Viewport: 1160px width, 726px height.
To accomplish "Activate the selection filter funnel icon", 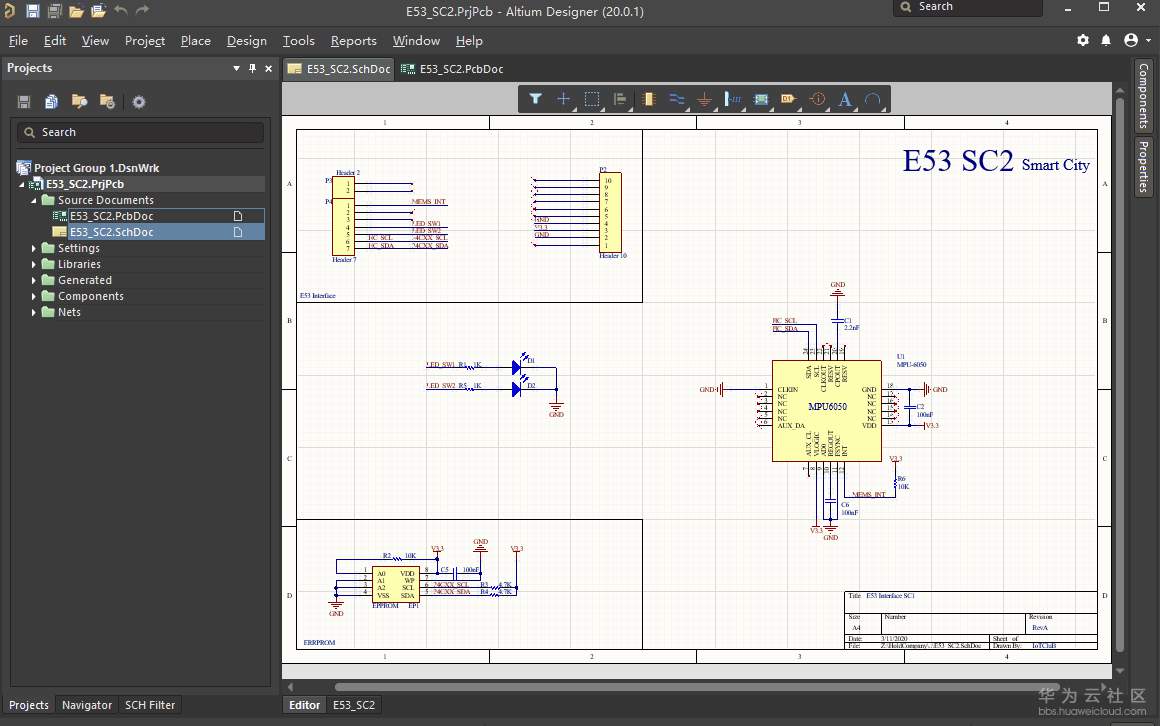I will pos(535,99).
